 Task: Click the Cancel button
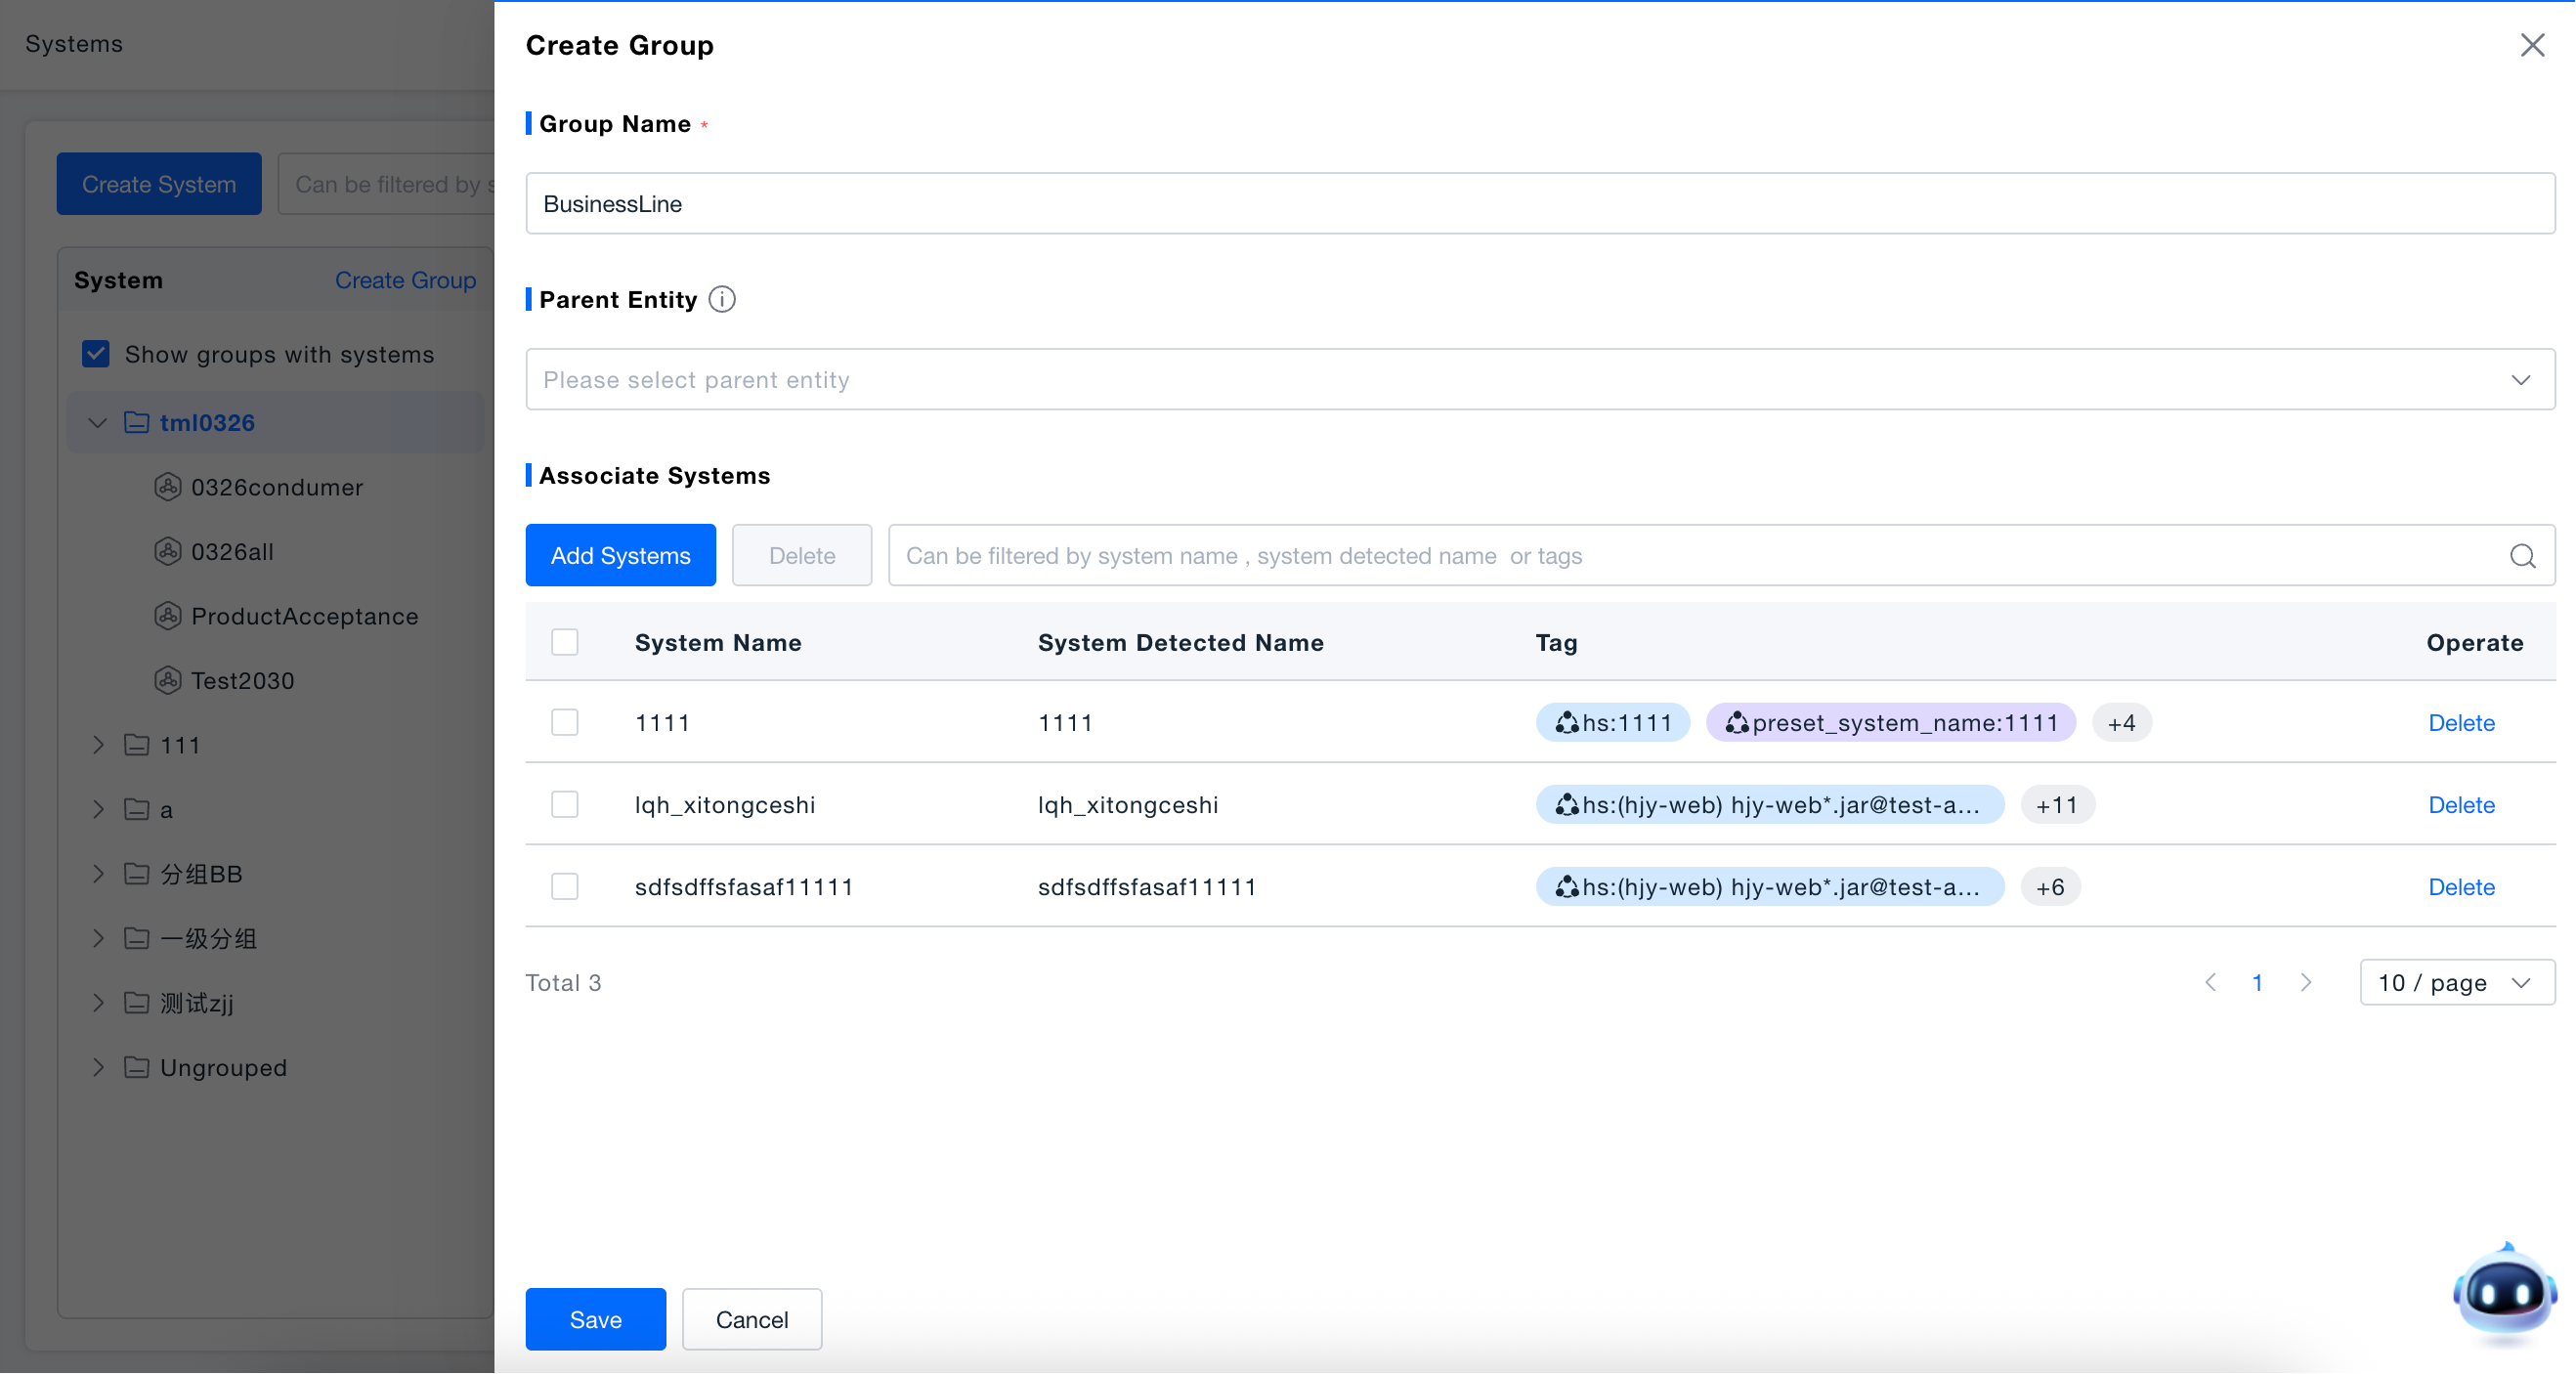pyautogui.click(x=752, y=1320)
